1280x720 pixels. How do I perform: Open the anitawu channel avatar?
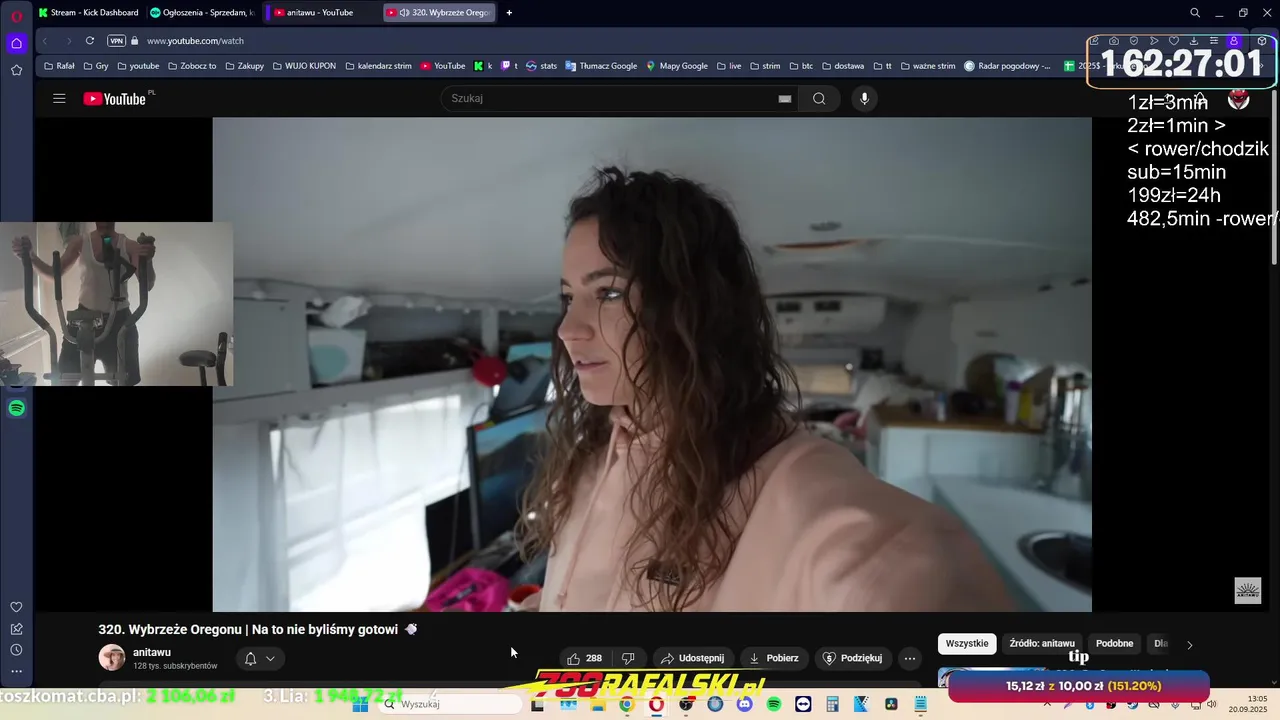pos(112,658)
